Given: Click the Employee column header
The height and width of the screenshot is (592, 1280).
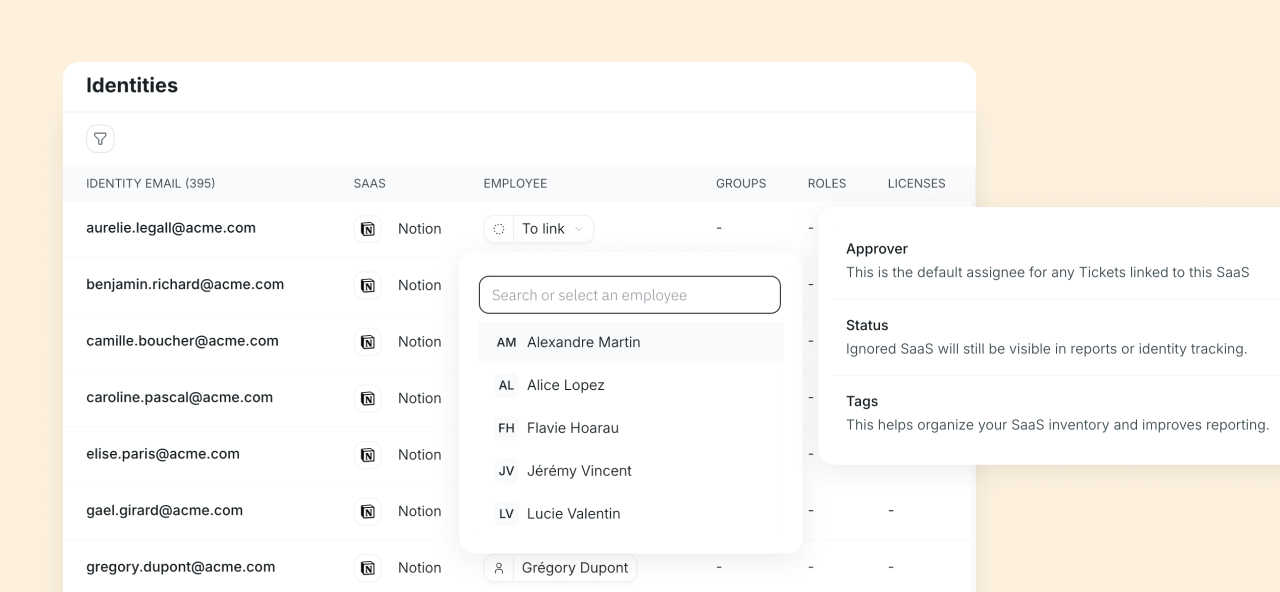Looking at the screenshot, I should point(515,184).
